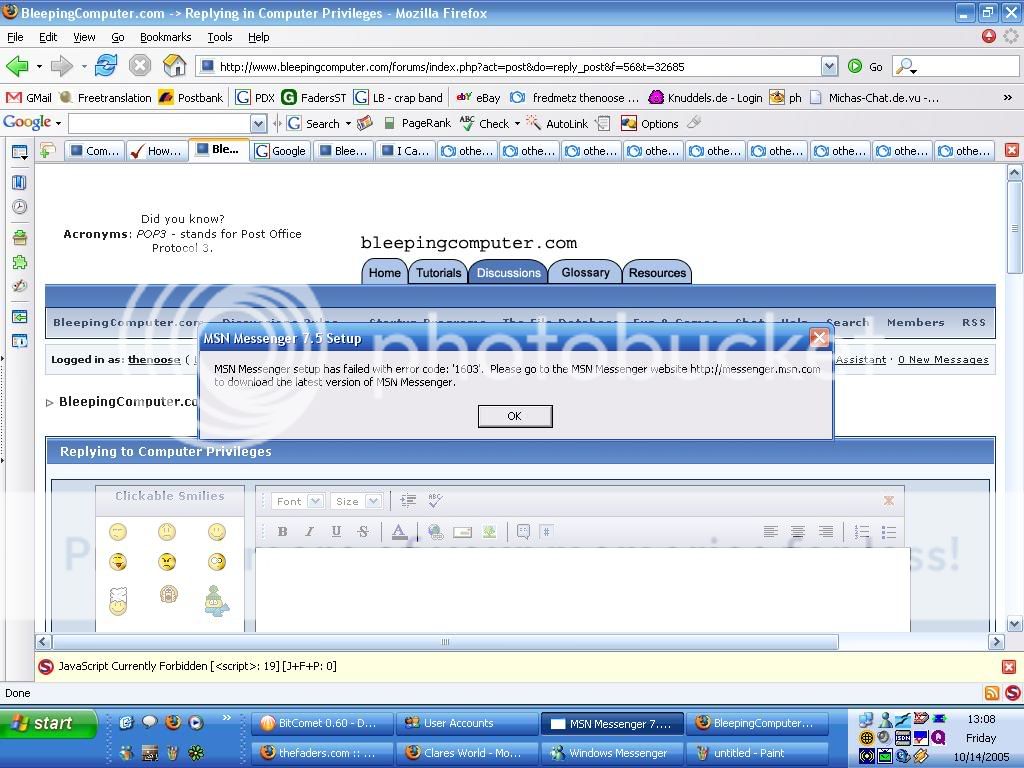
Task: Go to the Home page icon
Action: tap(174, 66)
